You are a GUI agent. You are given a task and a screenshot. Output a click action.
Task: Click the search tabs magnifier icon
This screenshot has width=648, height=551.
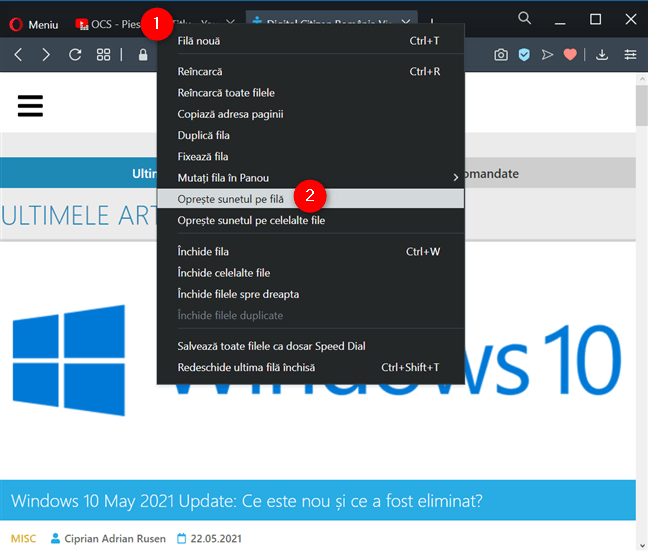(x=524, y=18)
